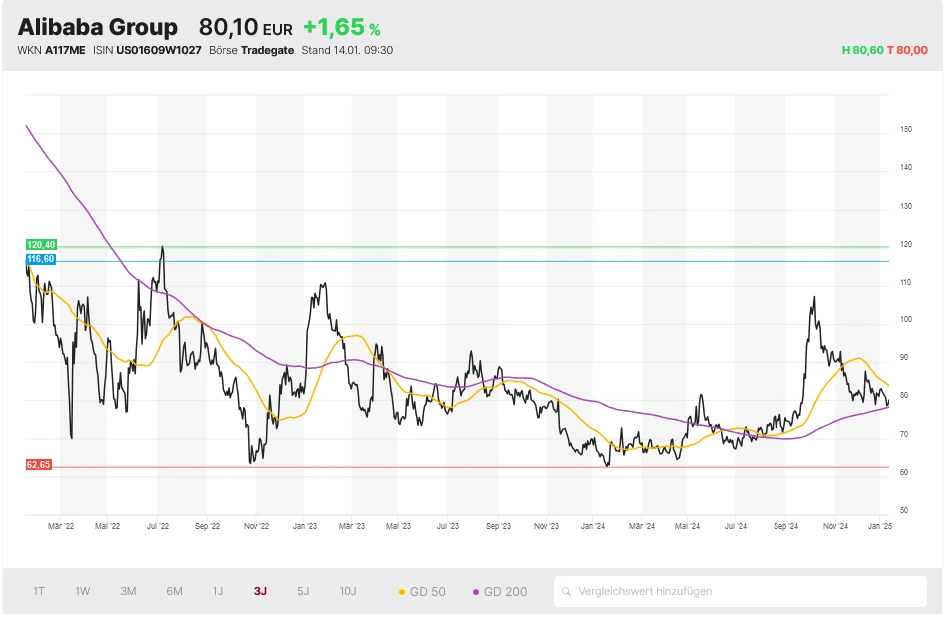Show the 3M time period

(x=128, y=591)
